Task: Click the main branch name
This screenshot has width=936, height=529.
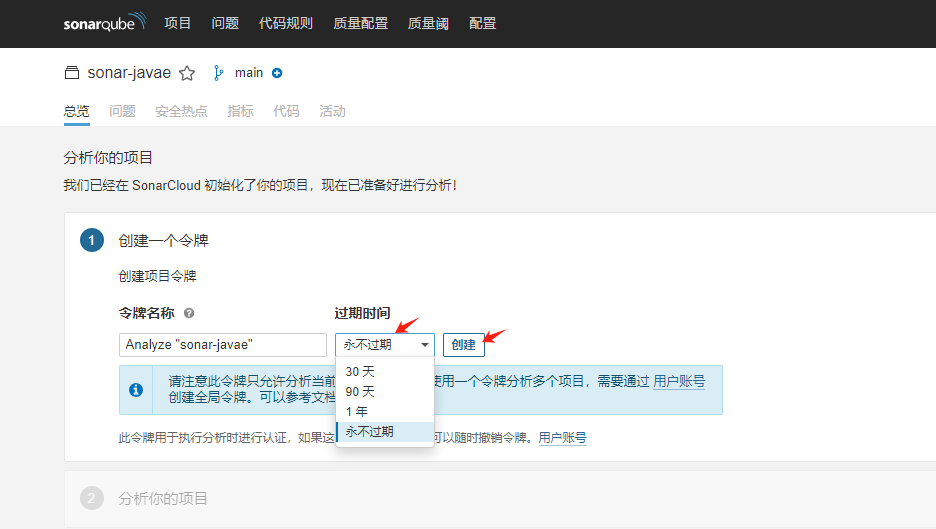Action: 249,73
